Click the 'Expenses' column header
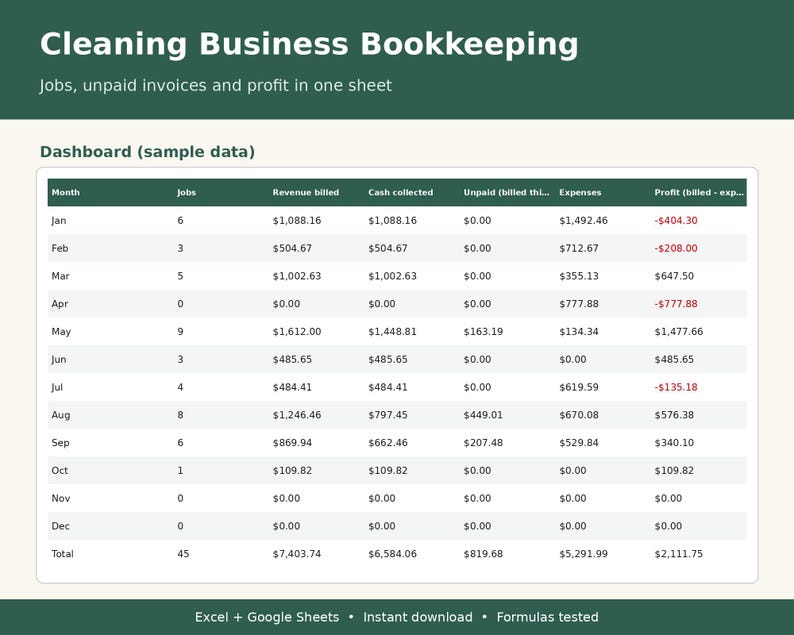This screenshot has height=635, width=794. click(580, 192)
